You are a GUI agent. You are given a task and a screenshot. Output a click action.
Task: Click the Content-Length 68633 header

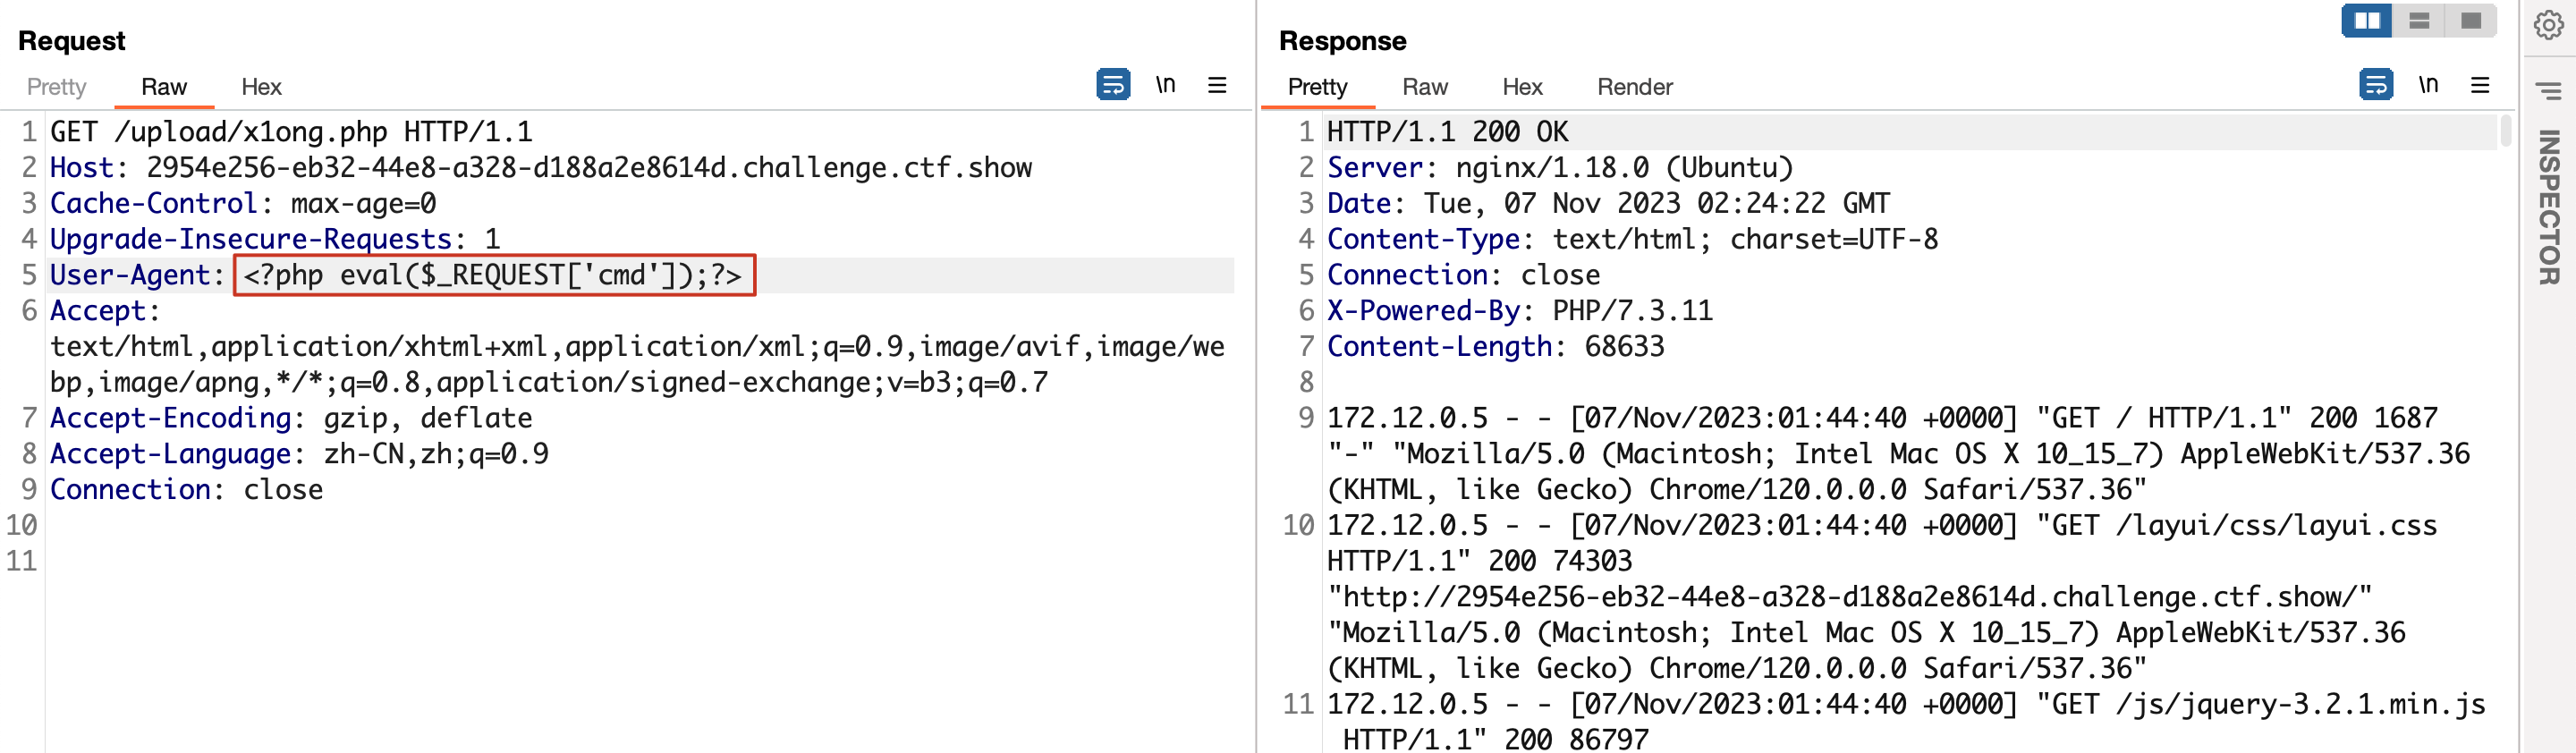coord(1495,347)
